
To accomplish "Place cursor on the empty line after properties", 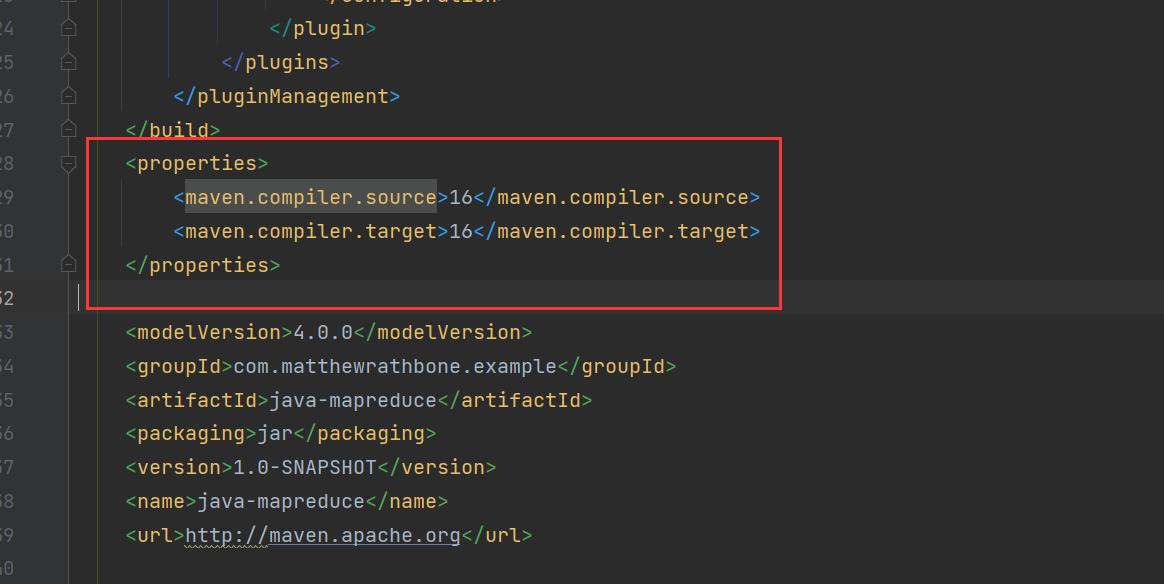I will click(x=400, y=298).
